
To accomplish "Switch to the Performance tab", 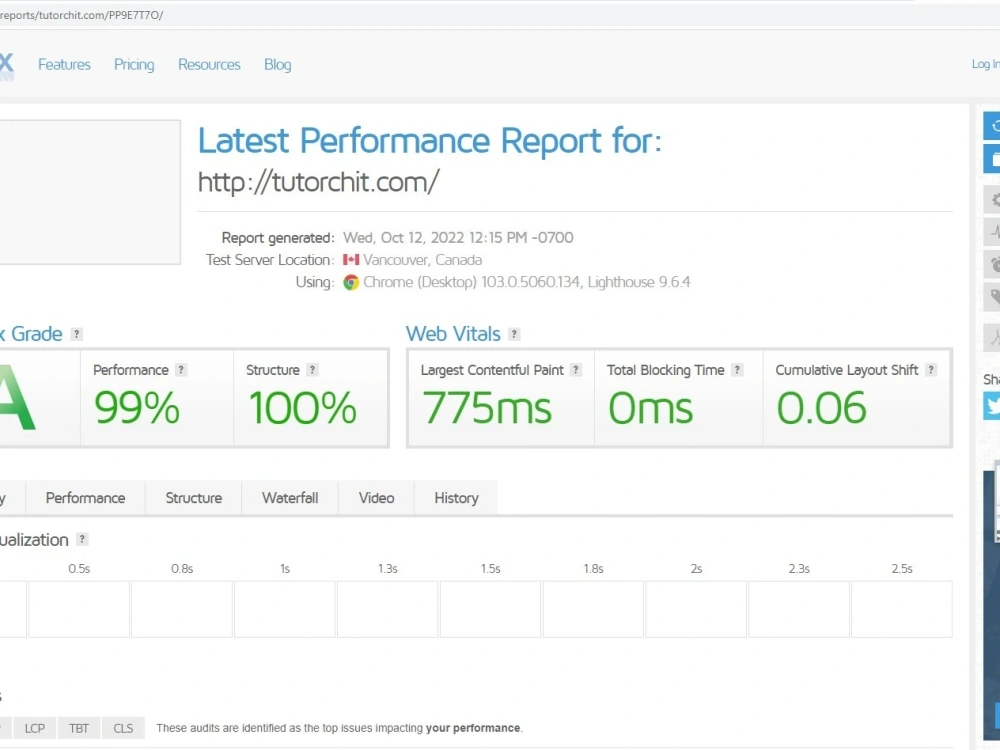I will [x=85, y=498].
